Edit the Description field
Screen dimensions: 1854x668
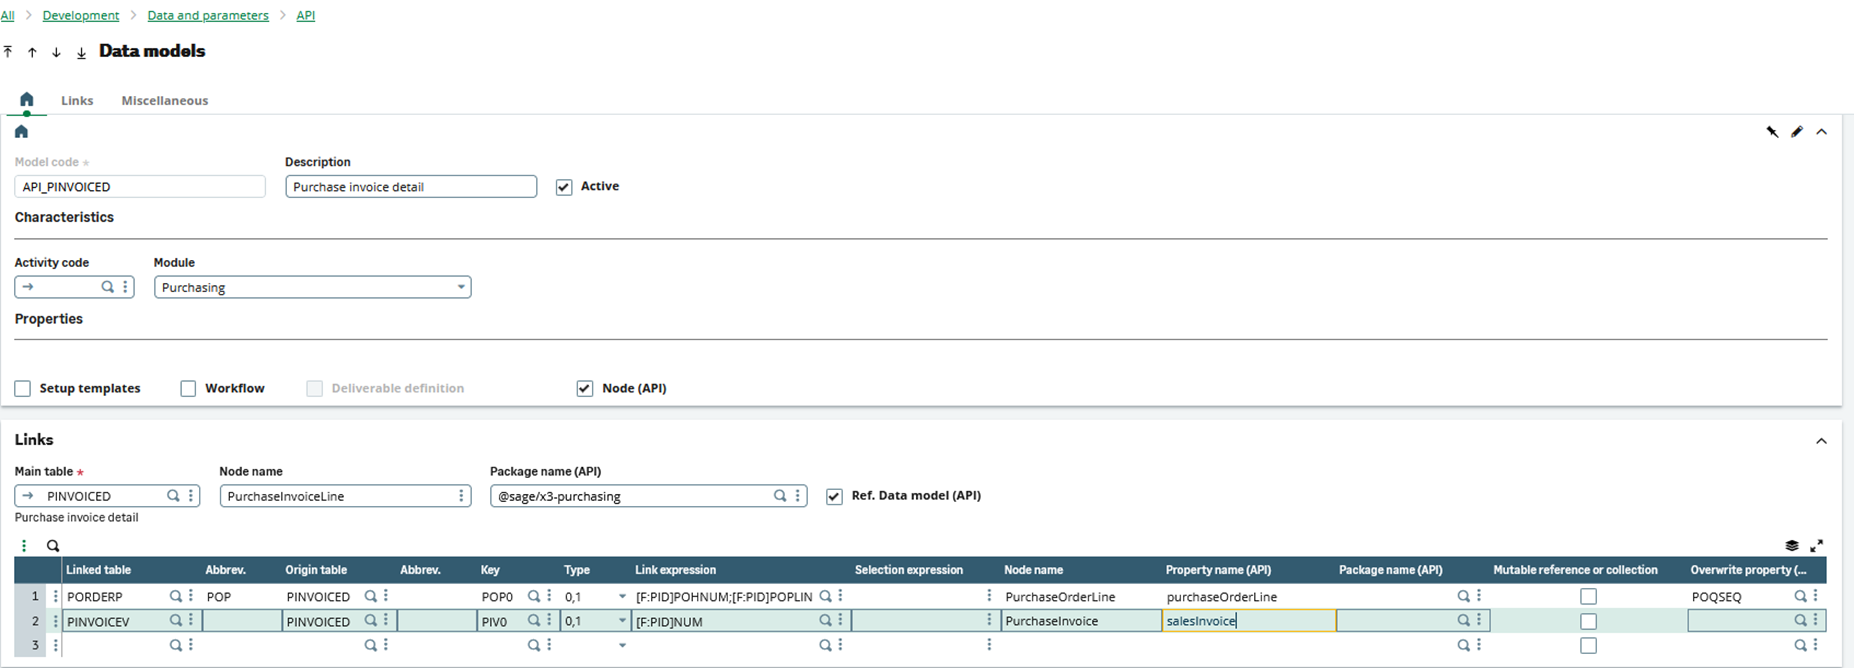411,187
